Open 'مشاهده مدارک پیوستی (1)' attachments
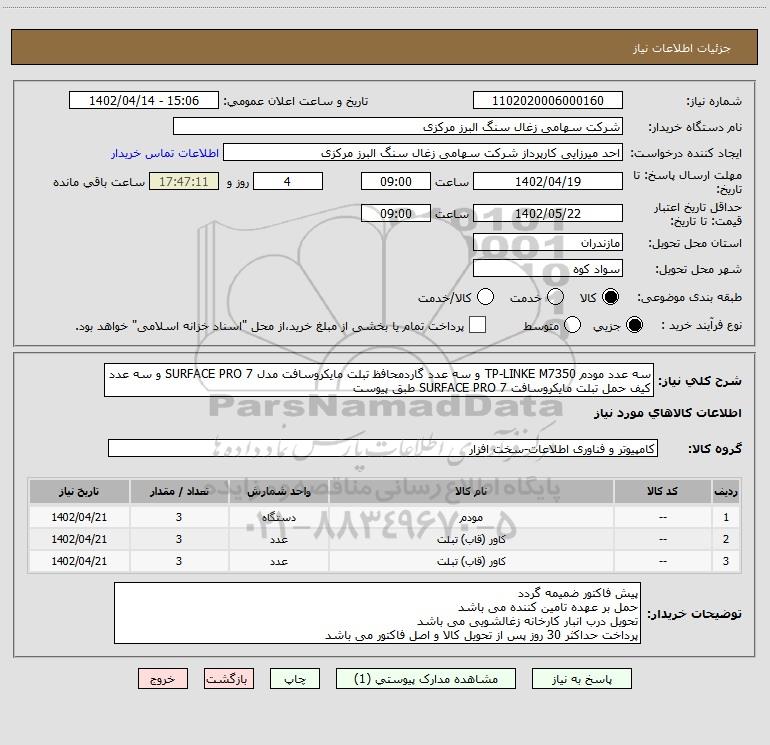 tap(426, 679)
